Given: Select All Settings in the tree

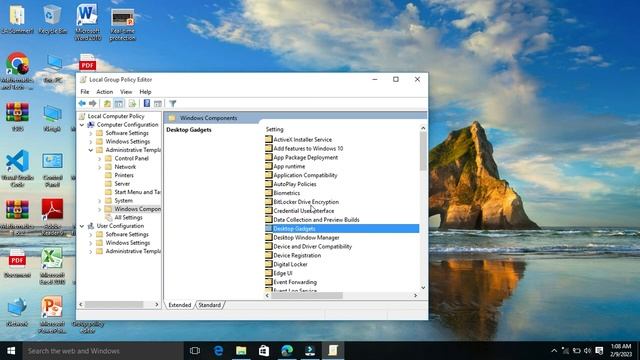Looking at the screenshot, I should click(x=128, y=218).
